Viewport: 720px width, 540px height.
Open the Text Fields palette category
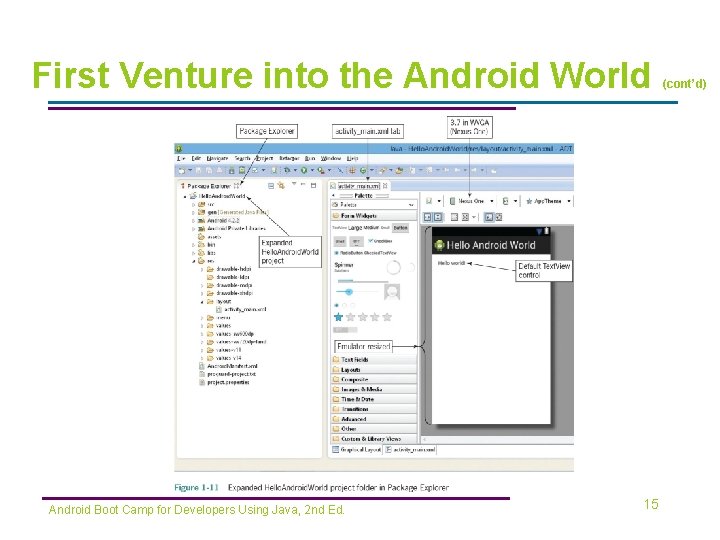click(x=374, y=360)
